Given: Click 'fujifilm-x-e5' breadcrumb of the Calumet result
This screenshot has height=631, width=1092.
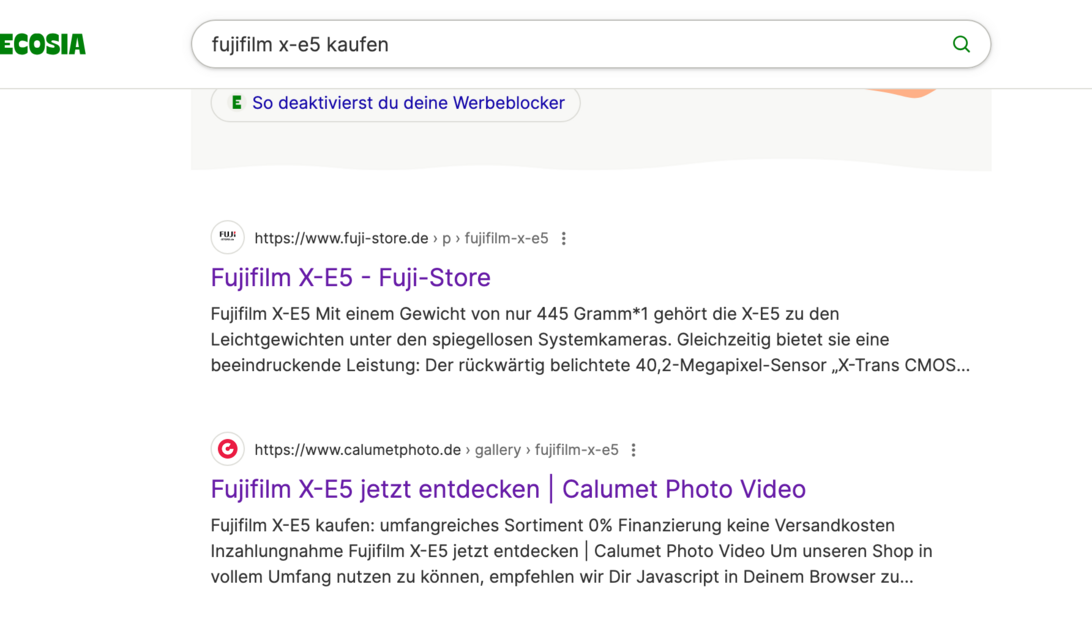Looking at the screenshot, I should click(576, 450).
